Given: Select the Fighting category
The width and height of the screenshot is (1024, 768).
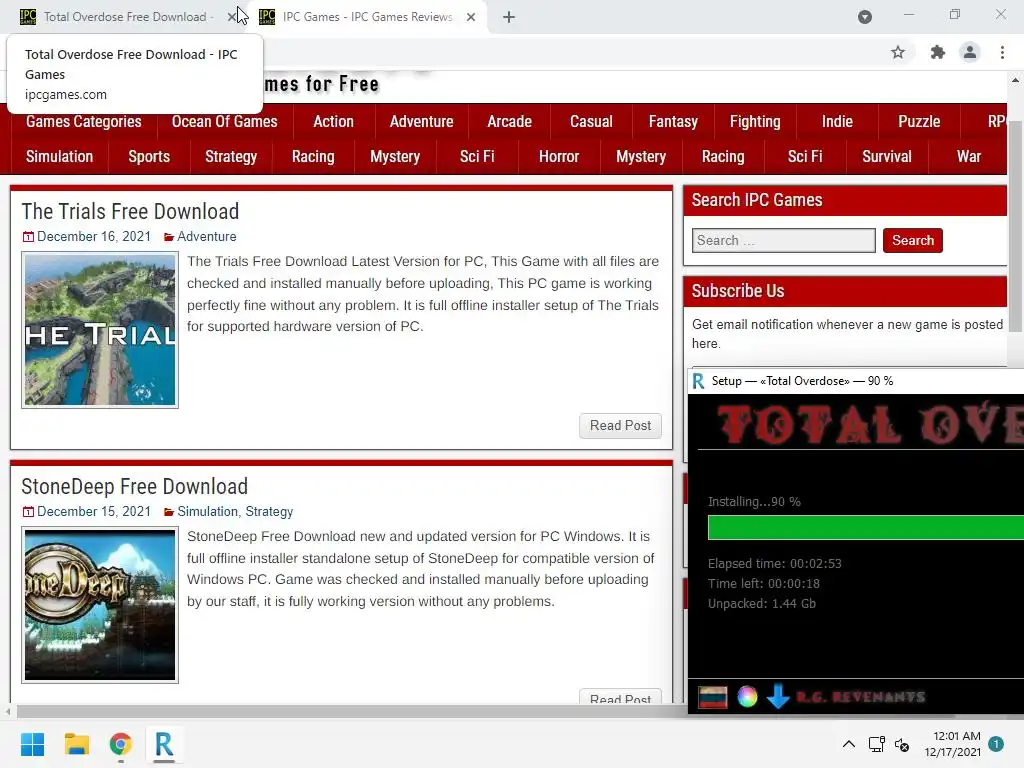Looking at the screenshot, I should tap(755, 121).
